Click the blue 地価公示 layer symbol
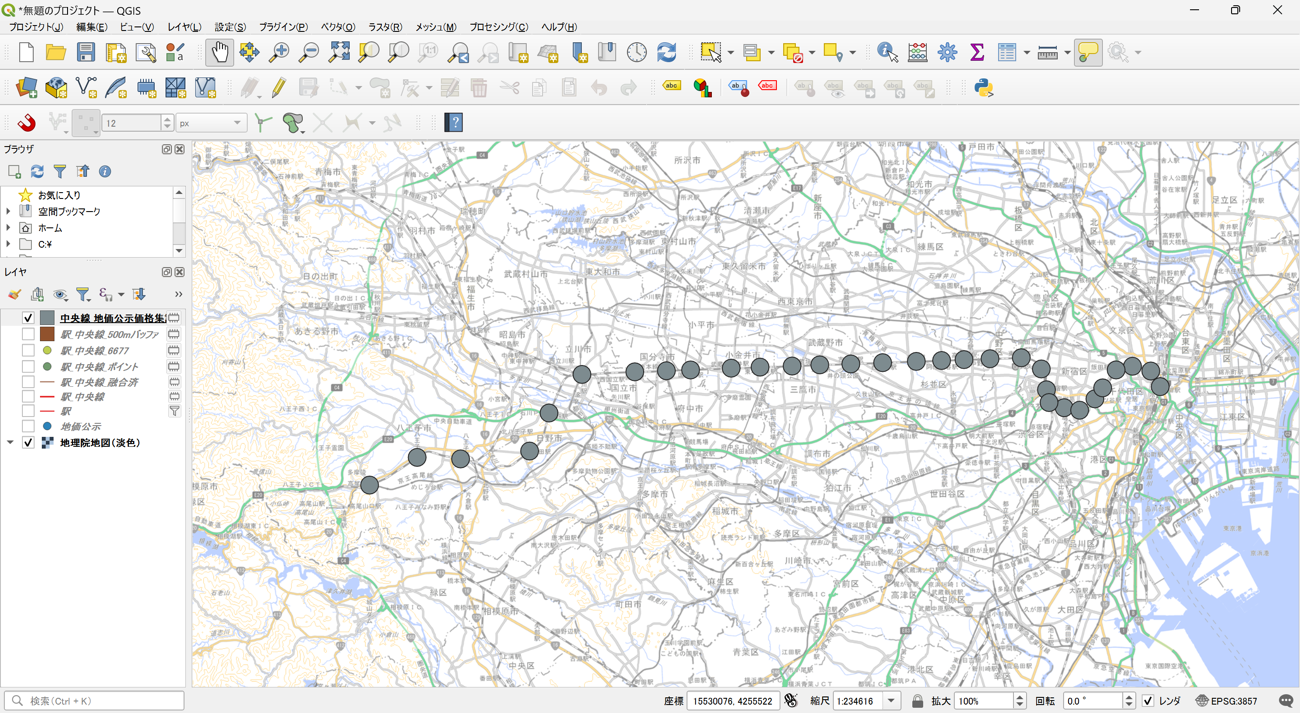The width and height of the screenshot is (1300, 713). point(47,426)
